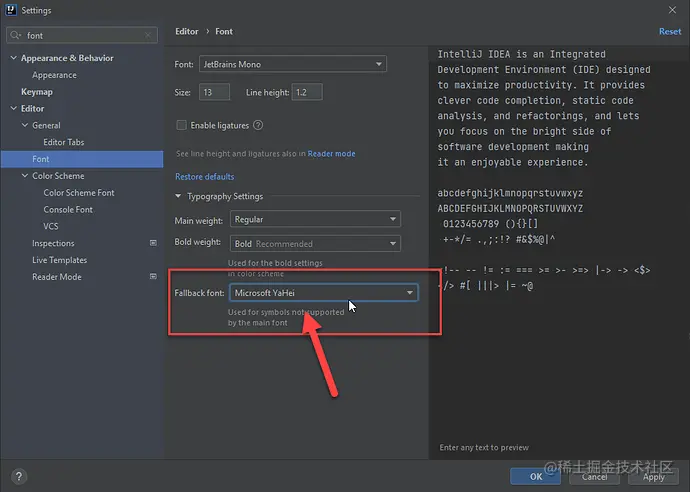Open the Font dropdown showing JetBrains Mono

click(293, 64)
